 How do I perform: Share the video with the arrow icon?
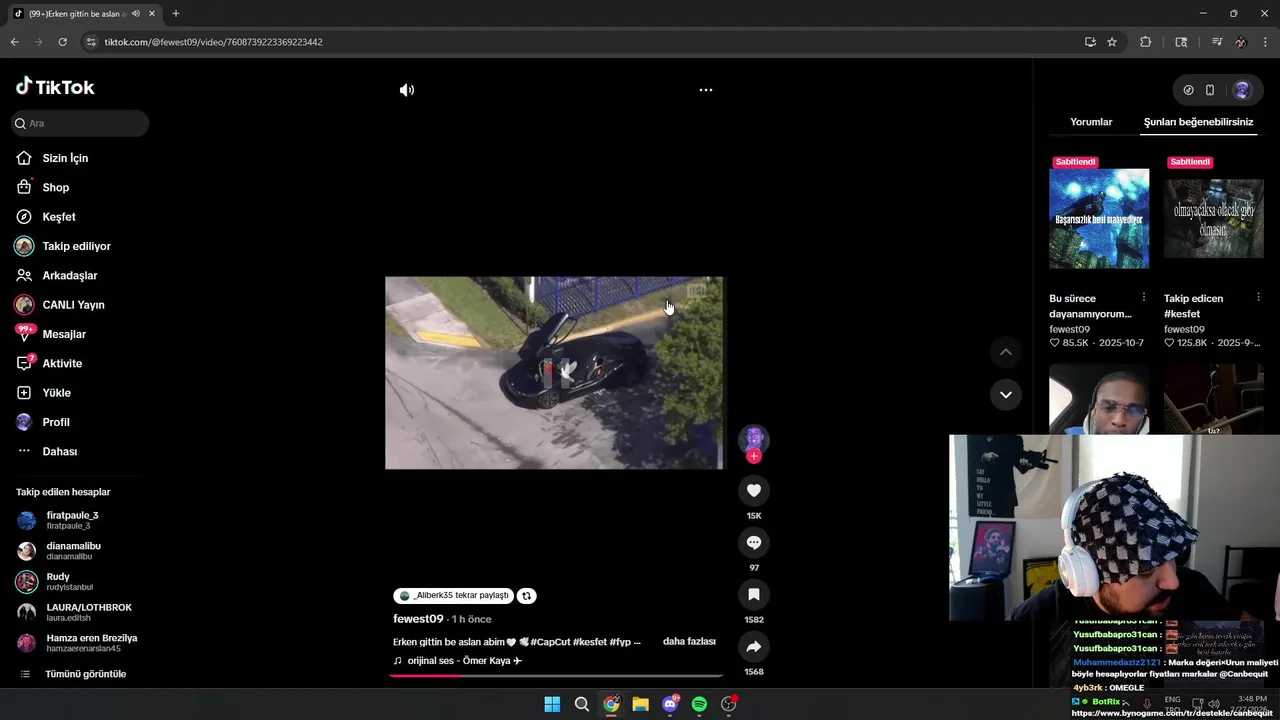click(754, 646)
